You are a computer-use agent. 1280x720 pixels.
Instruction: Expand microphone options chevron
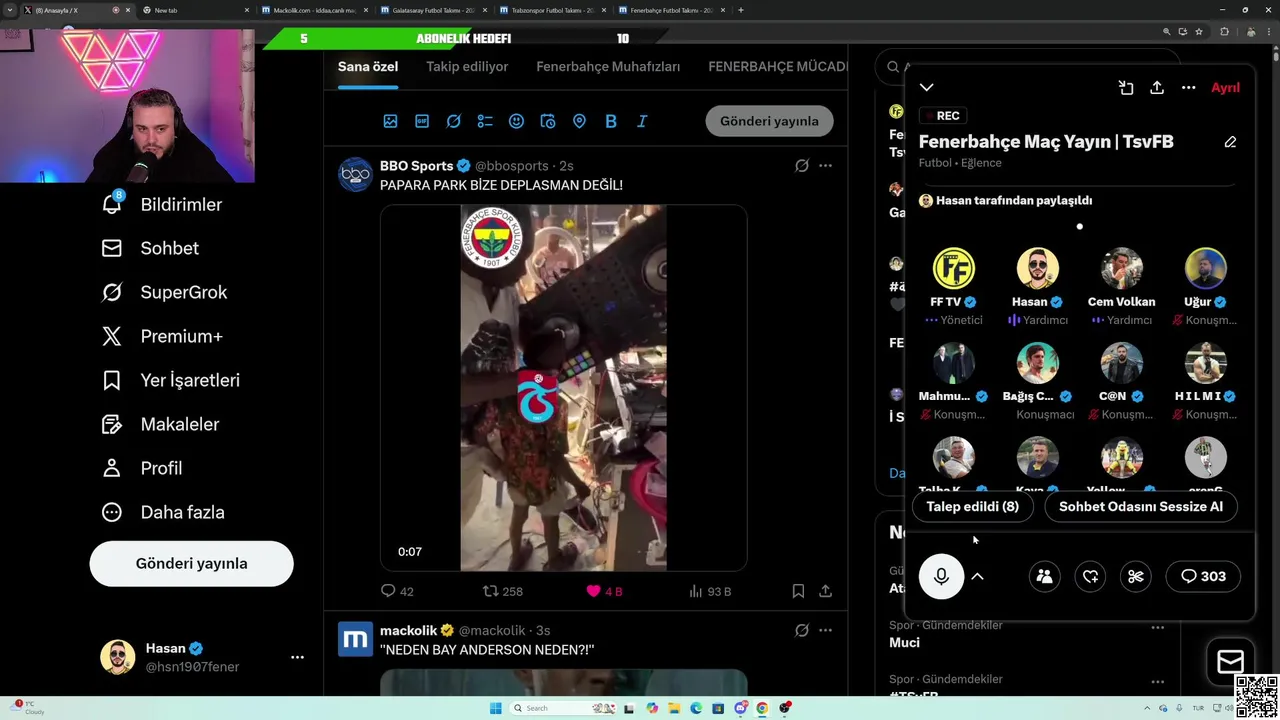[x=978, y=576]
